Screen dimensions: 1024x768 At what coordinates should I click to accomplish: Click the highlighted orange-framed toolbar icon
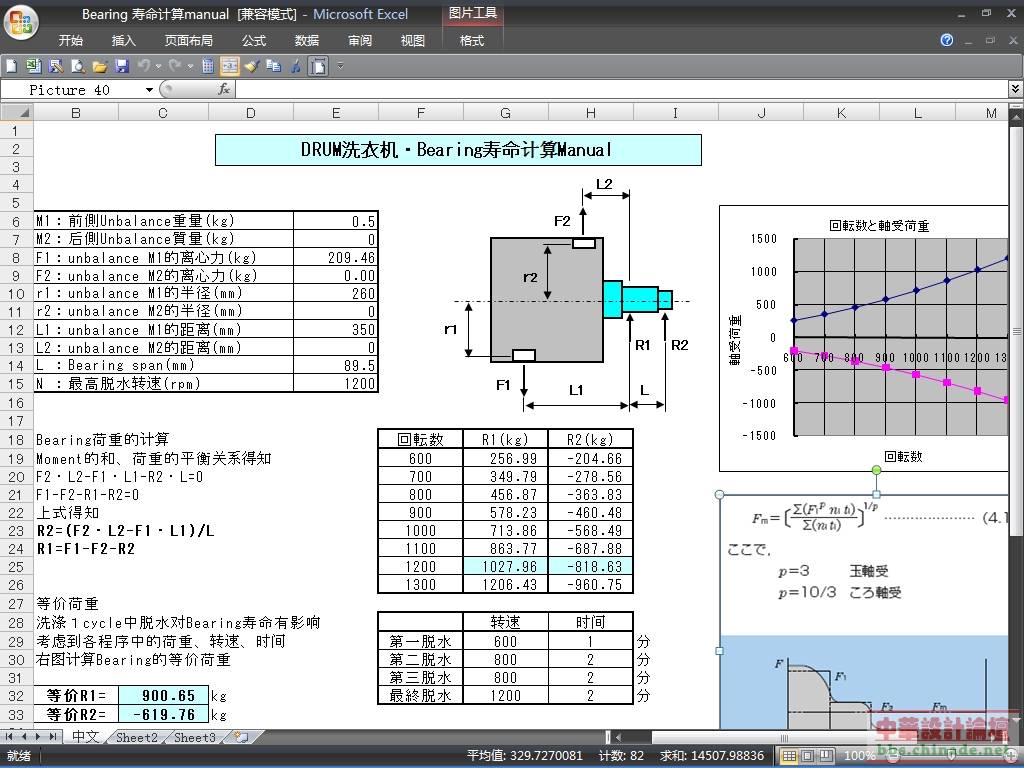click(230, 65)
